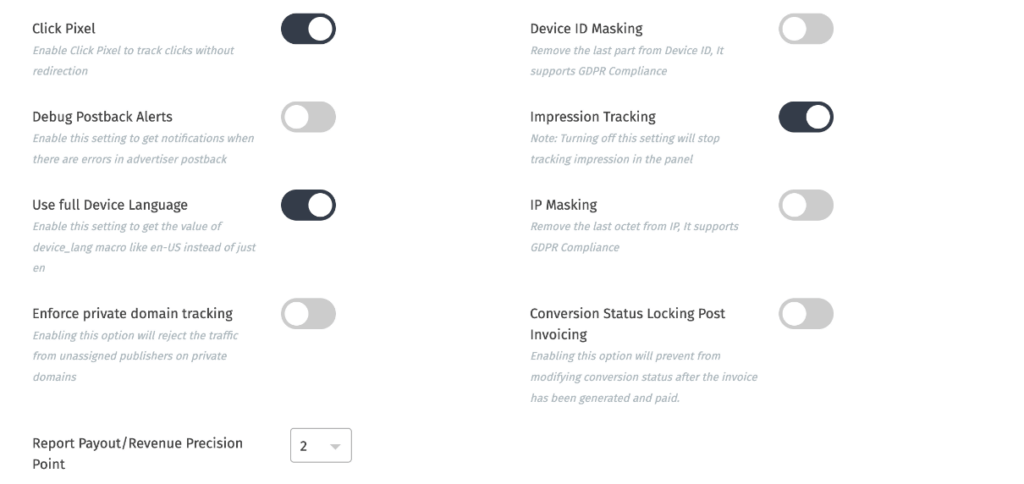Disable the Click Pixel toggle
Screen dimensions: 1024x484
(x=308, y=29)
